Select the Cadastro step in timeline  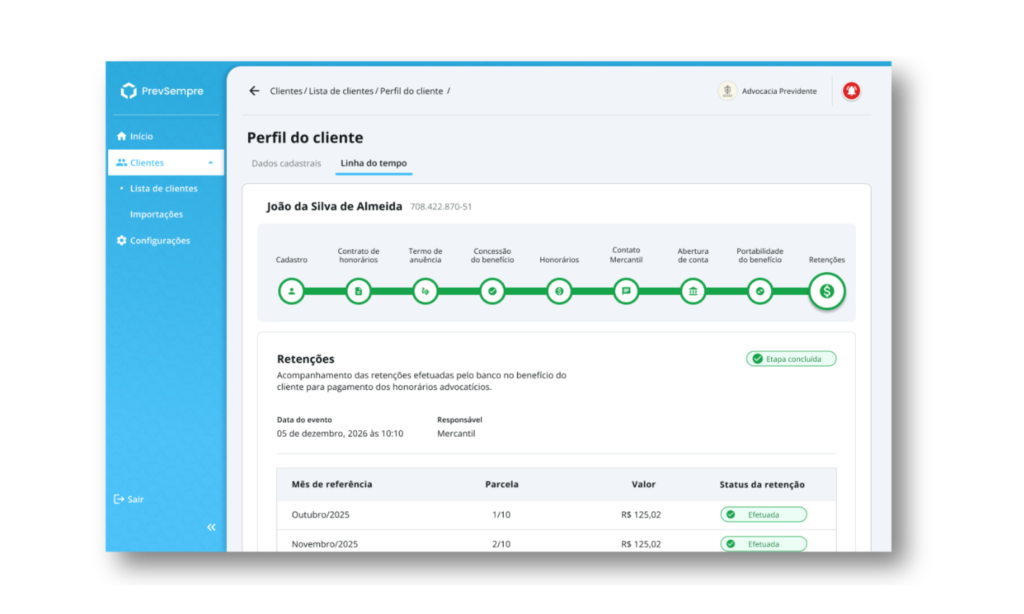tap(291, 291)
